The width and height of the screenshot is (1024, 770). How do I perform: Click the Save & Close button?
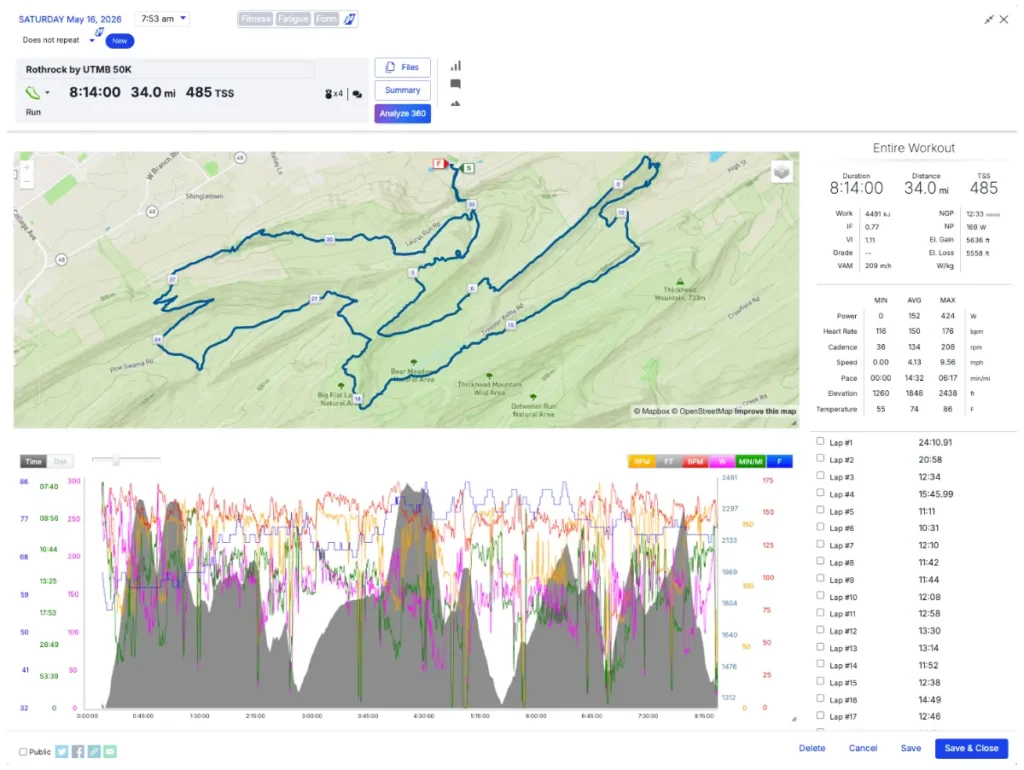[x=971, y=748]
